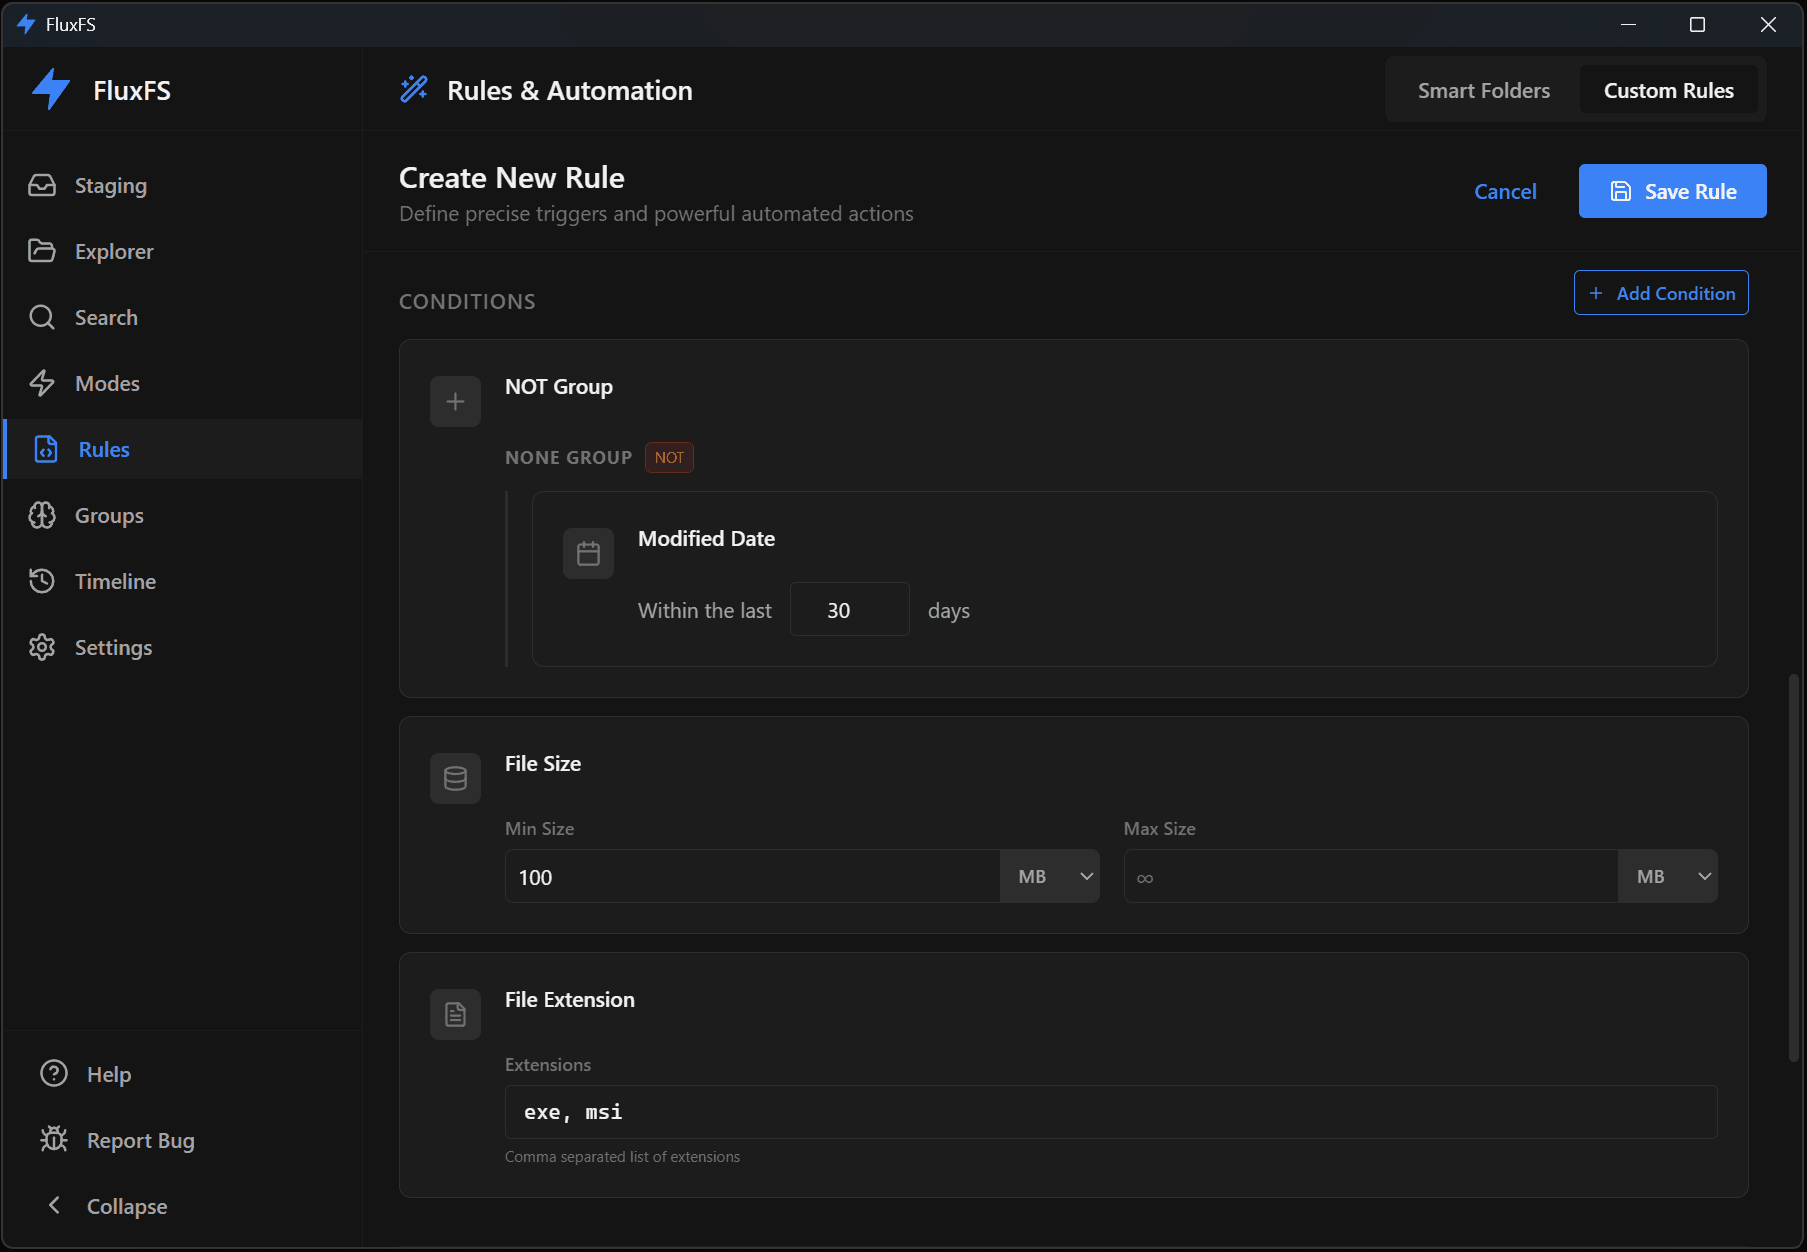The width and height of the screenshot is (1807, 1252).
Task: Toggle the NOT badge on None Group
Action: (668, 457)
